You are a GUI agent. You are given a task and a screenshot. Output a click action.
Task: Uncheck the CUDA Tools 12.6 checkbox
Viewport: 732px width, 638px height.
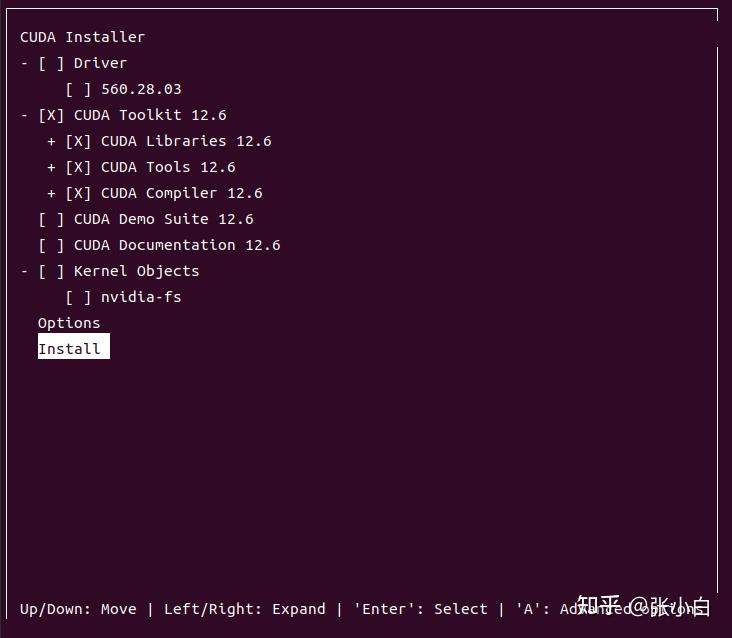[79, 167]
